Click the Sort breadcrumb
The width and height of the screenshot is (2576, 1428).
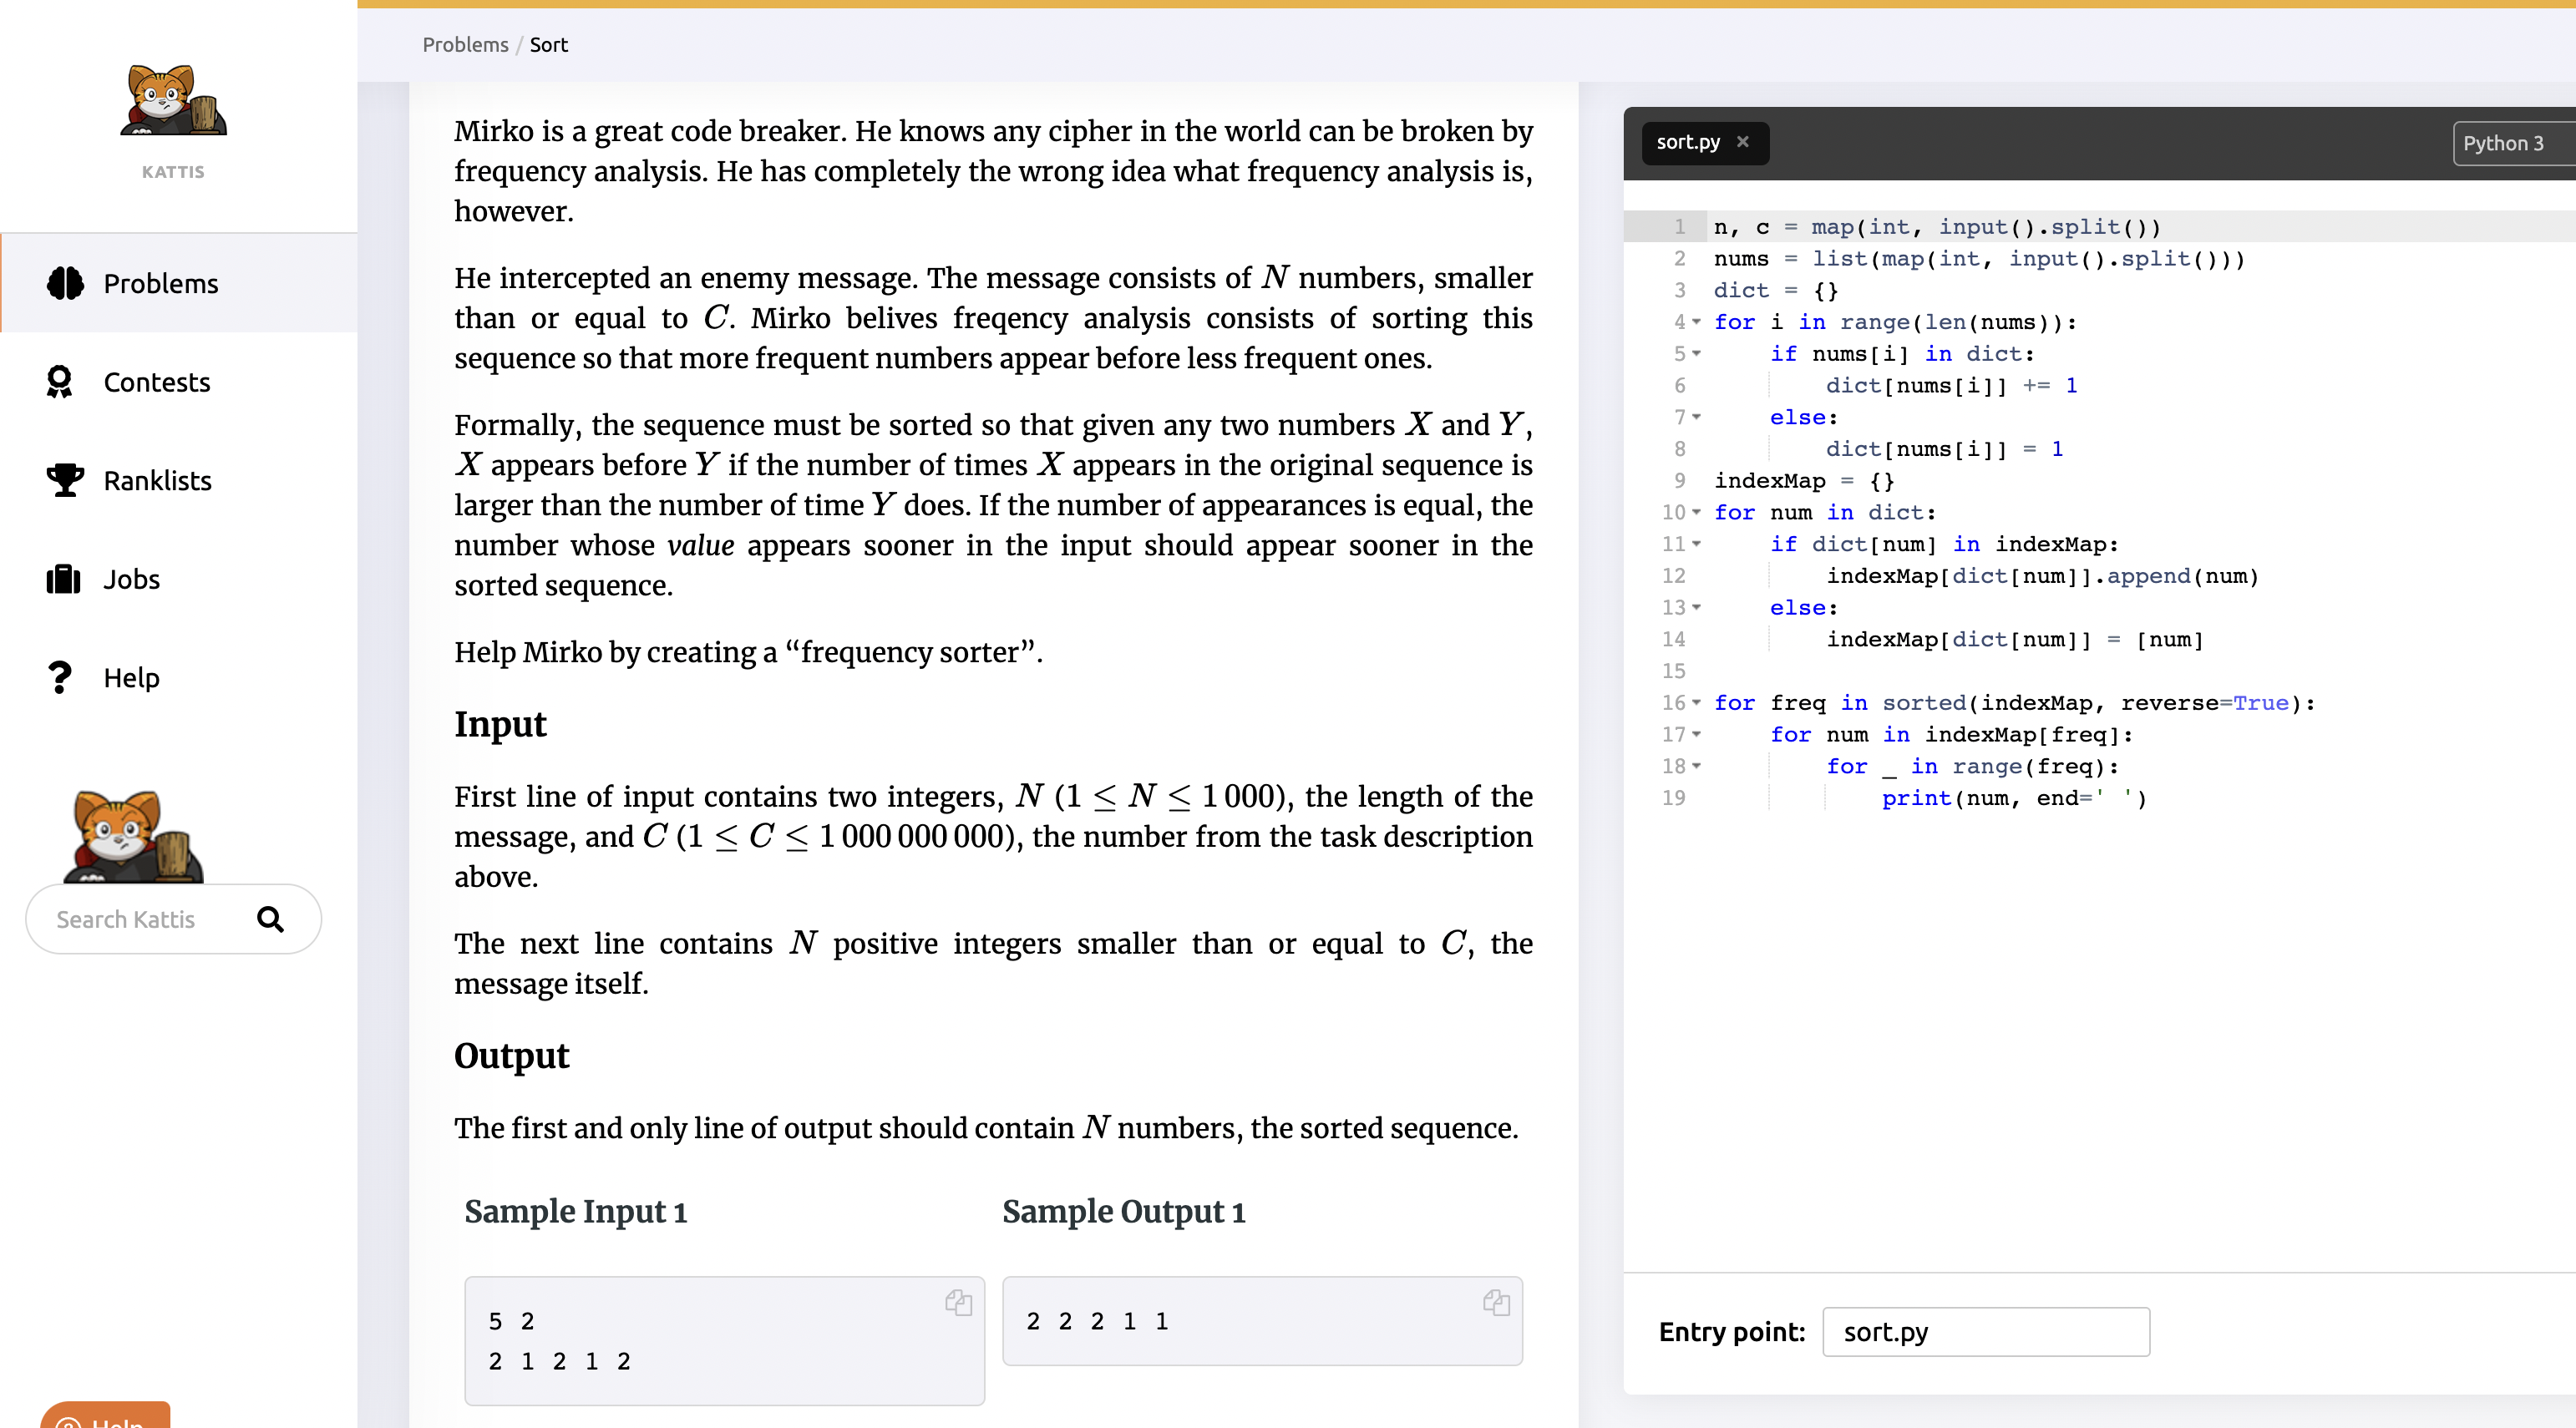pyautogui.click(x=548, y=44)
